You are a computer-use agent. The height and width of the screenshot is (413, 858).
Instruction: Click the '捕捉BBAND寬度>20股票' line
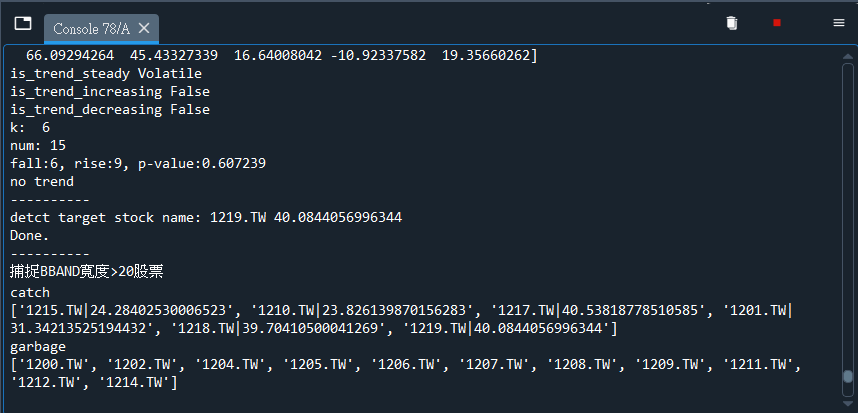pyautogui.click(x=86, y=271)
